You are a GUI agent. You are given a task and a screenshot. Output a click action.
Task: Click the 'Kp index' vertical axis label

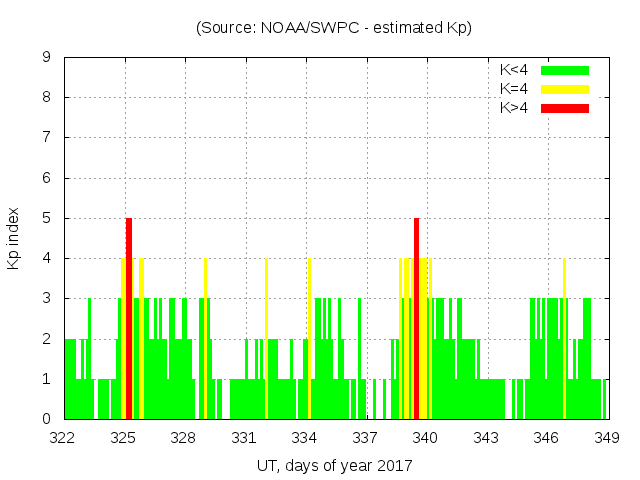[x=14, y=238]
